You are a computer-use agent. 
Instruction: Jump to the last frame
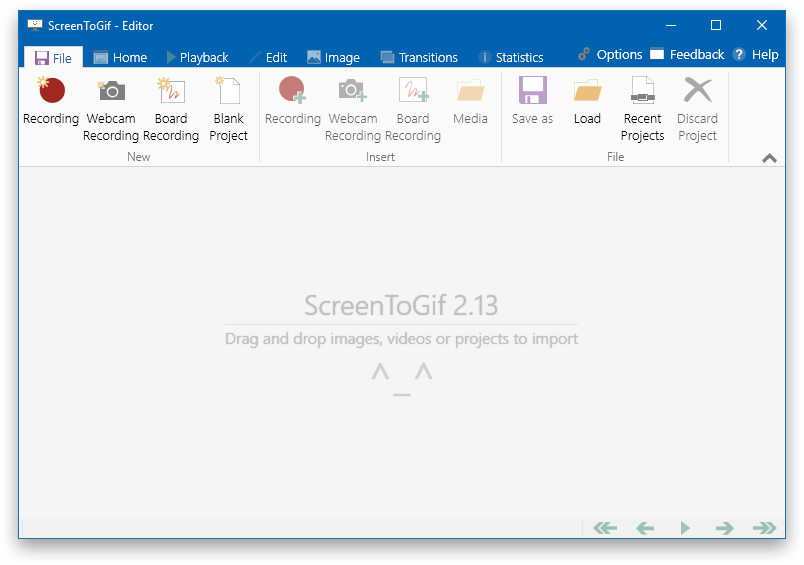click(x=765, y=528)
